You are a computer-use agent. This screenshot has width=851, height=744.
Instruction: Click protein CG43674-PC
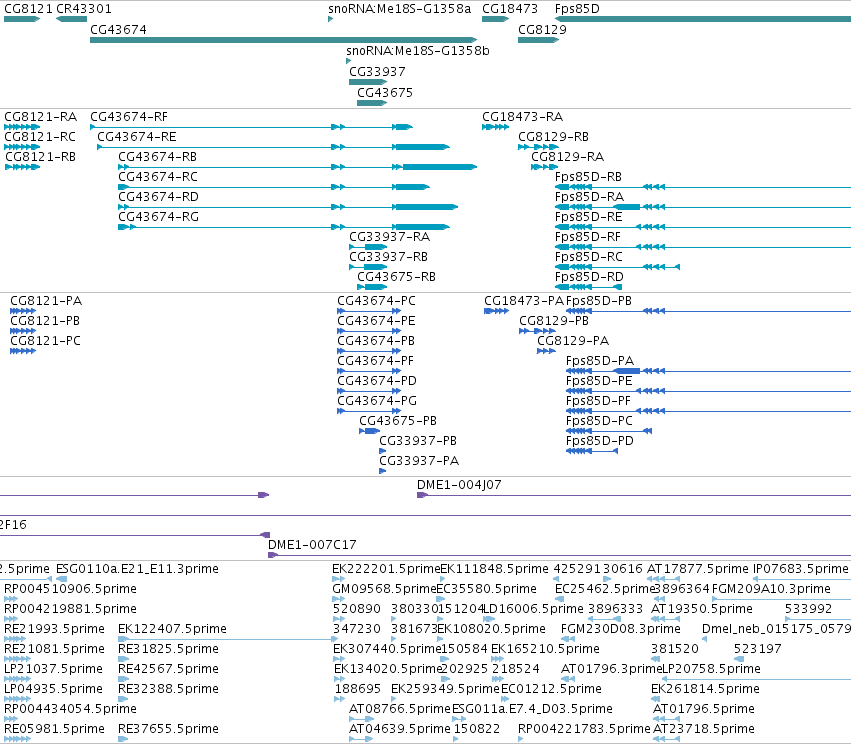[x=376, y=301]
